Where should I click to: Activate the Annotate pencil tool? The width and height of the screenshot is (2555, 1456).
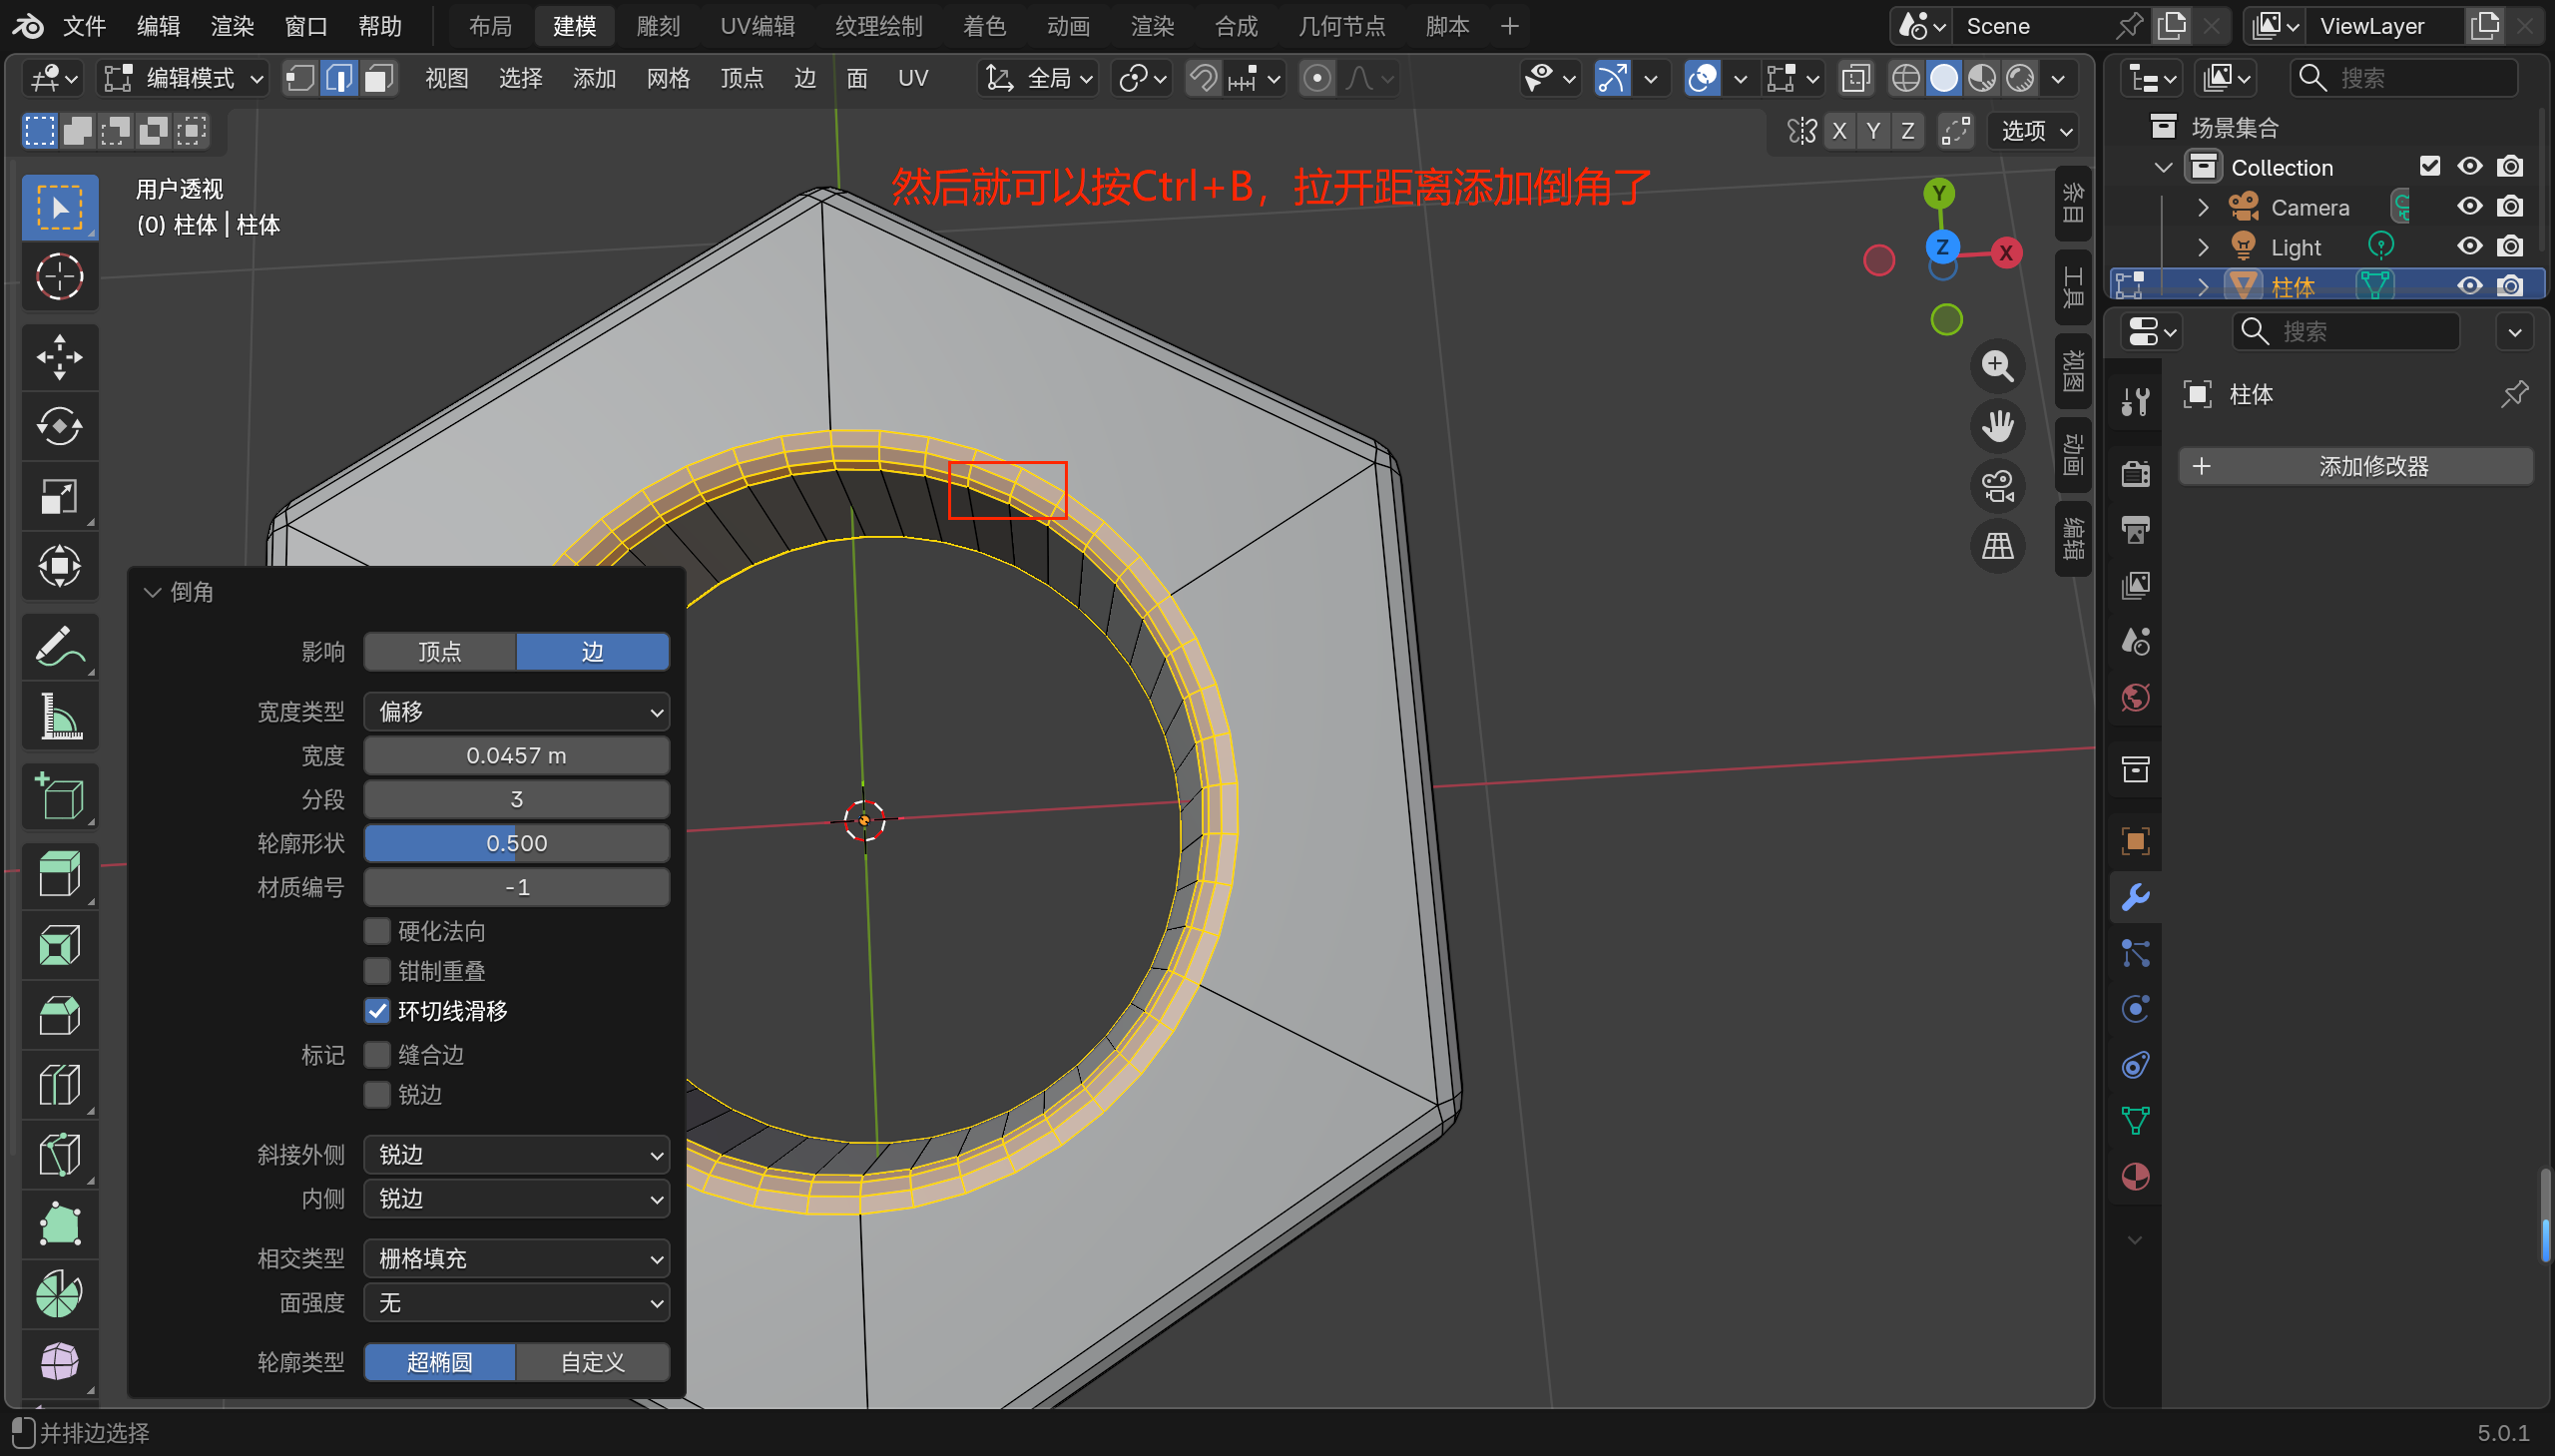click(x=59, y=647)
